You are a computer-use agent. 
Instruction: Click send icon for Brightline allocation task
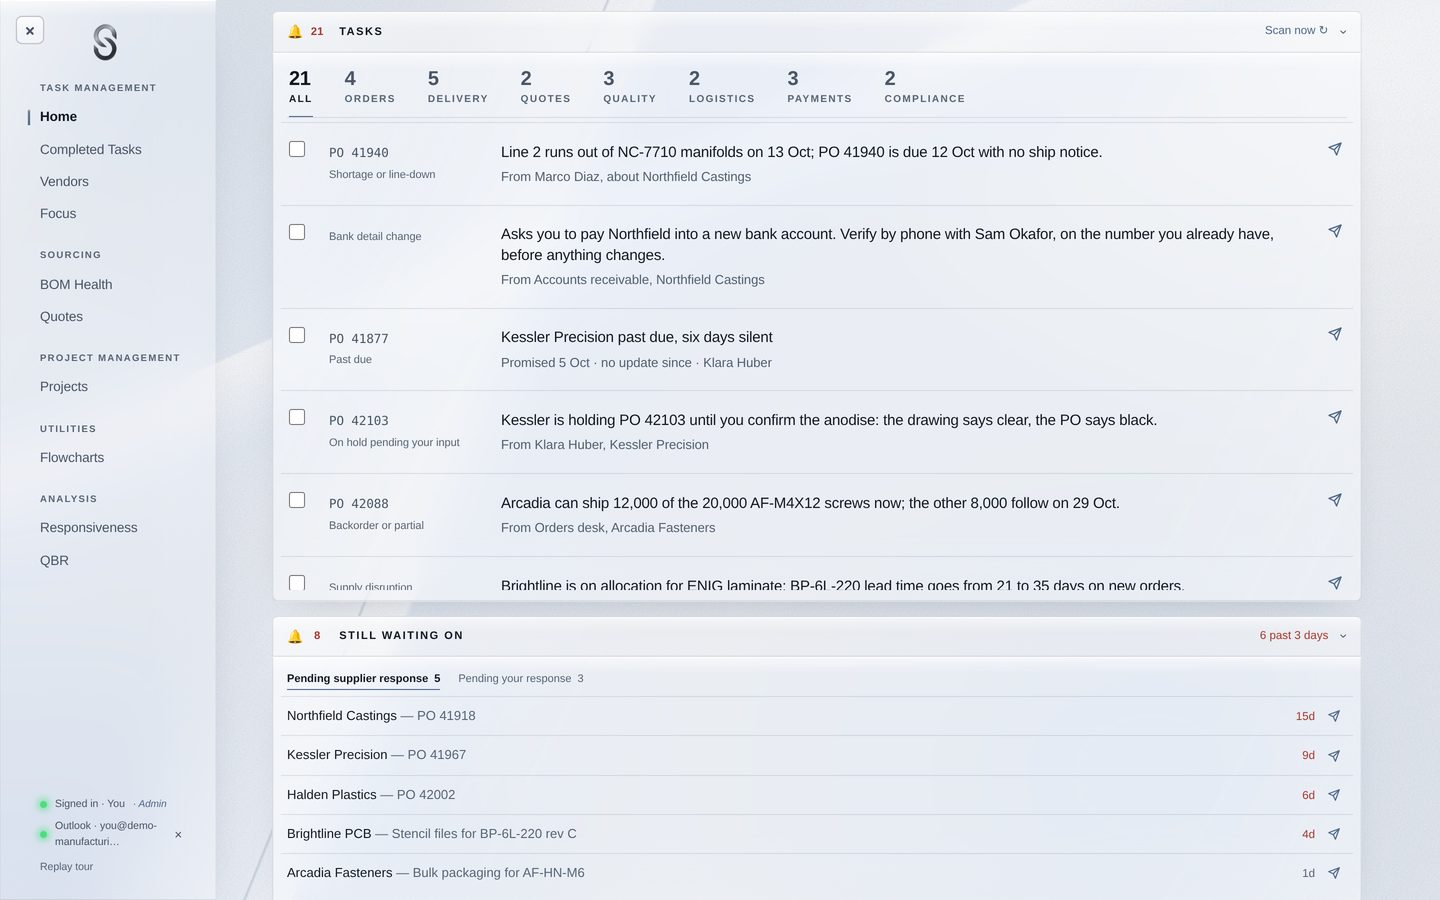pos(1334,583)
